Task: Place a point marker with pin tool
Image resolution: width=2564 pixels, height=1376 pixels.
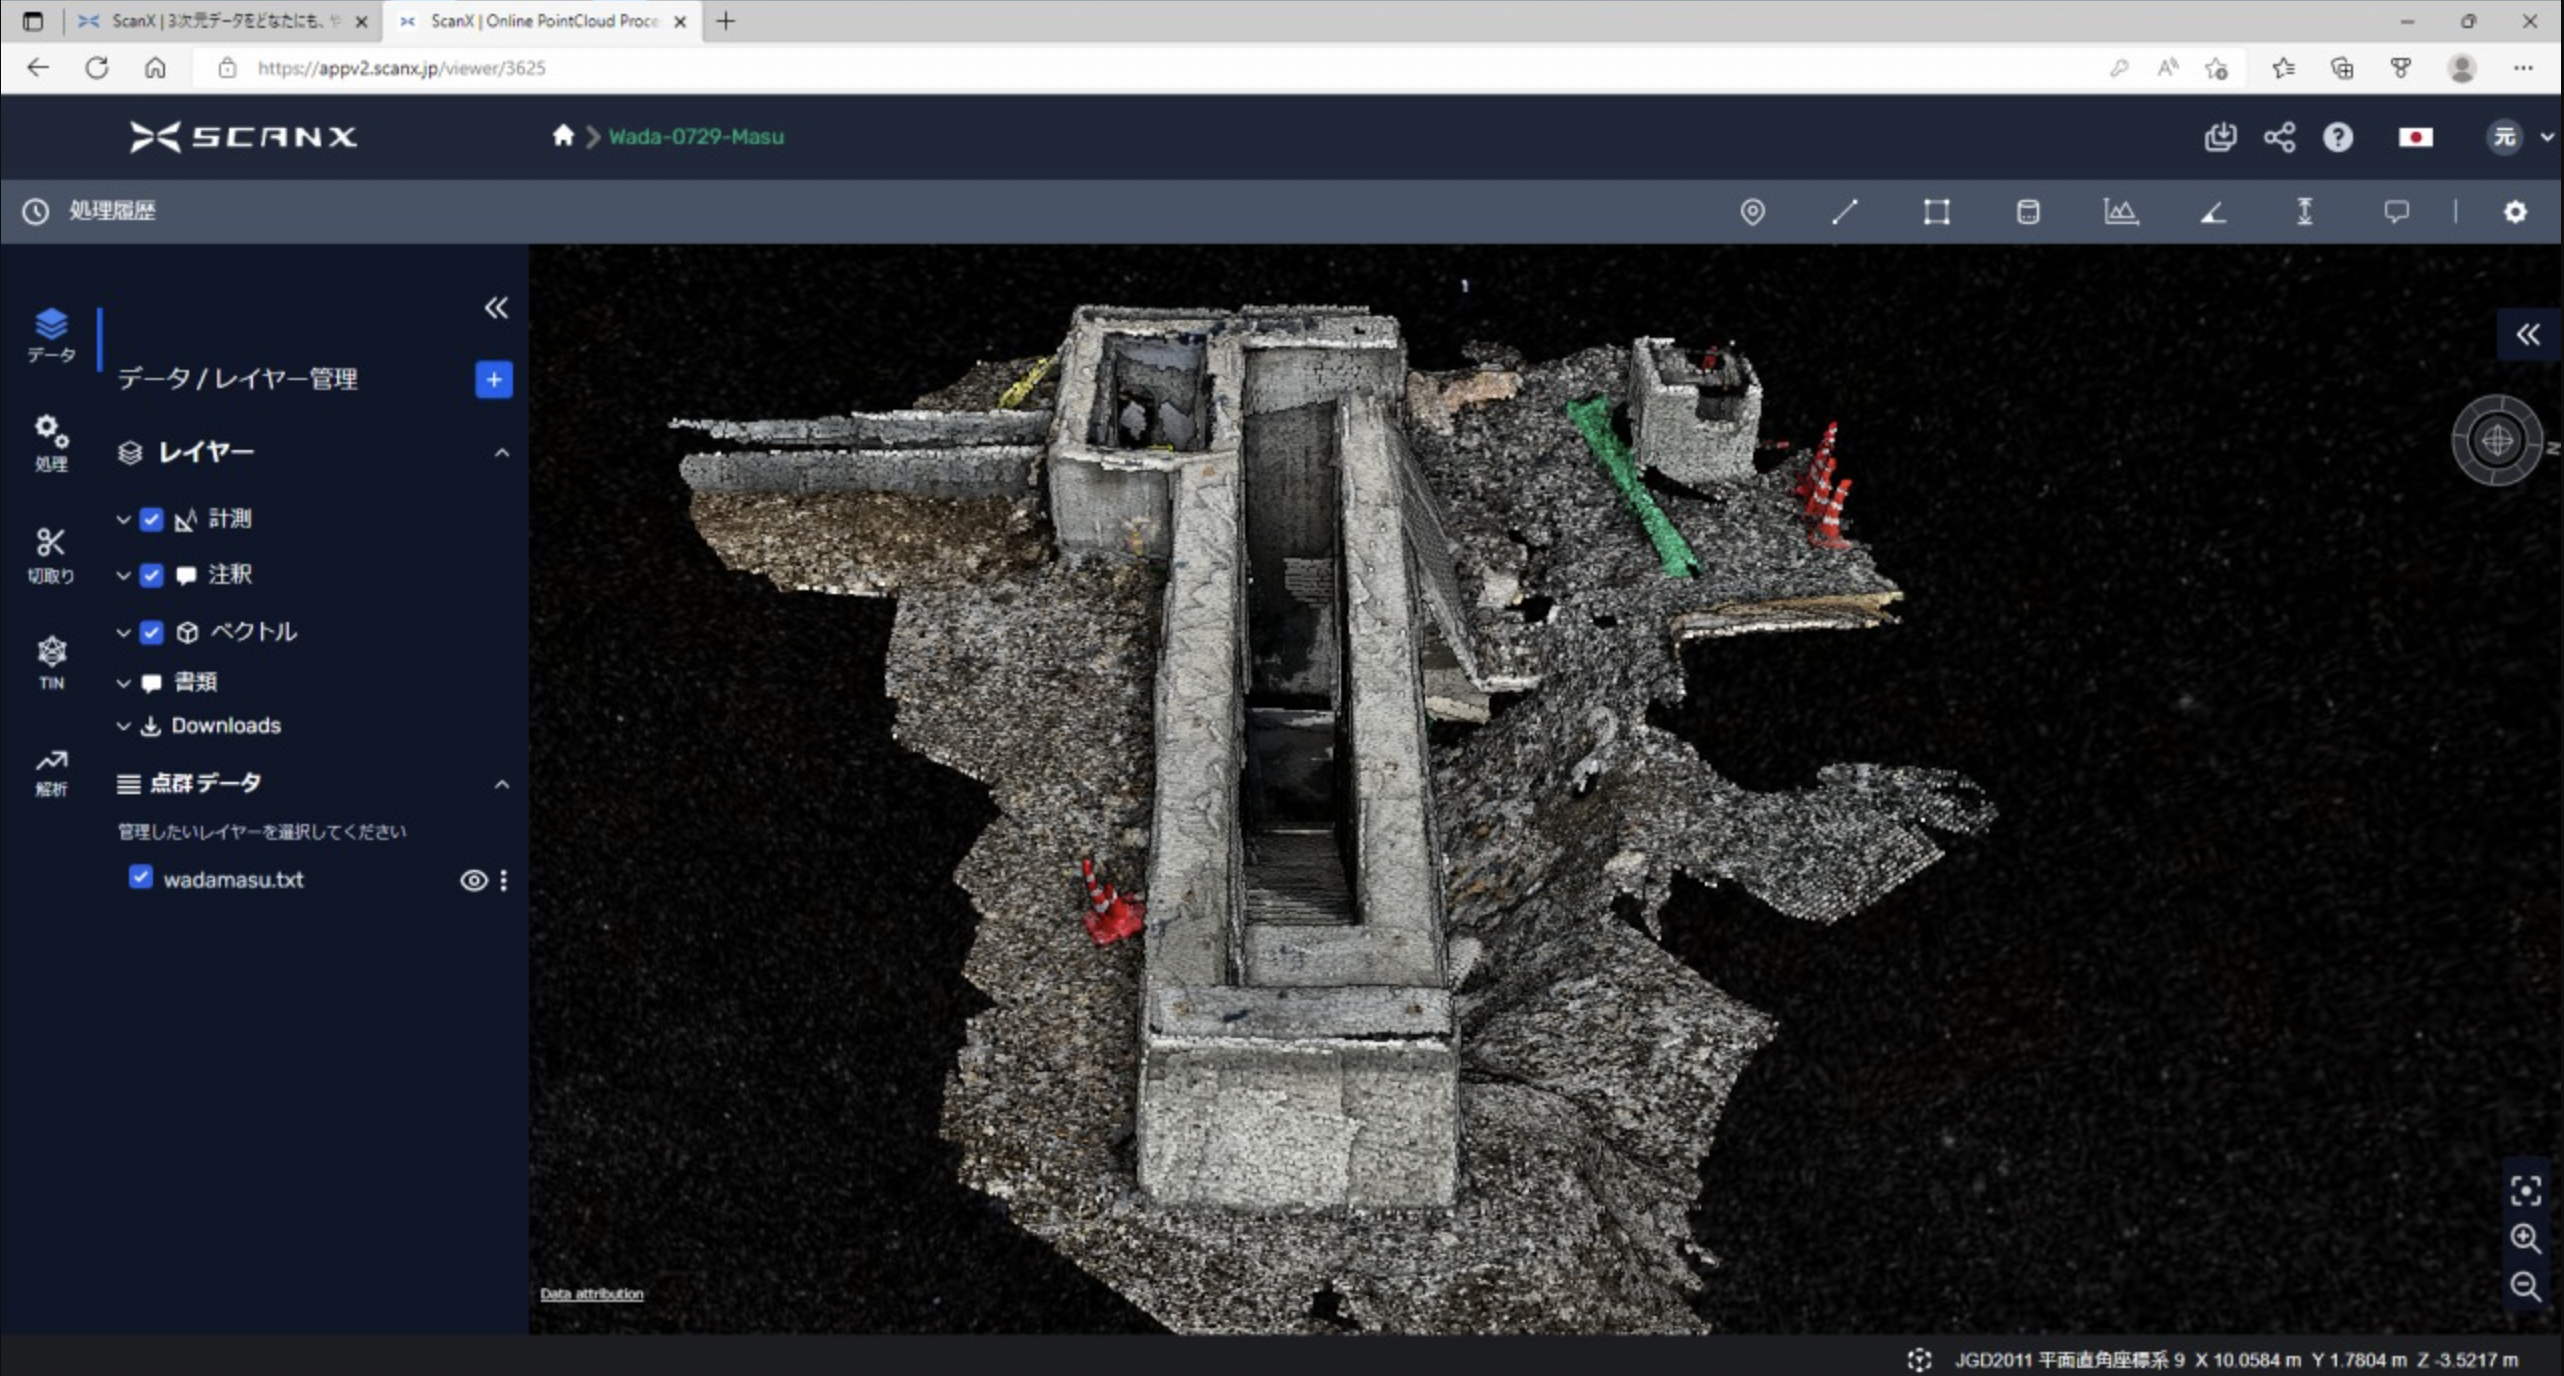Action: [x=1752, y=212]
